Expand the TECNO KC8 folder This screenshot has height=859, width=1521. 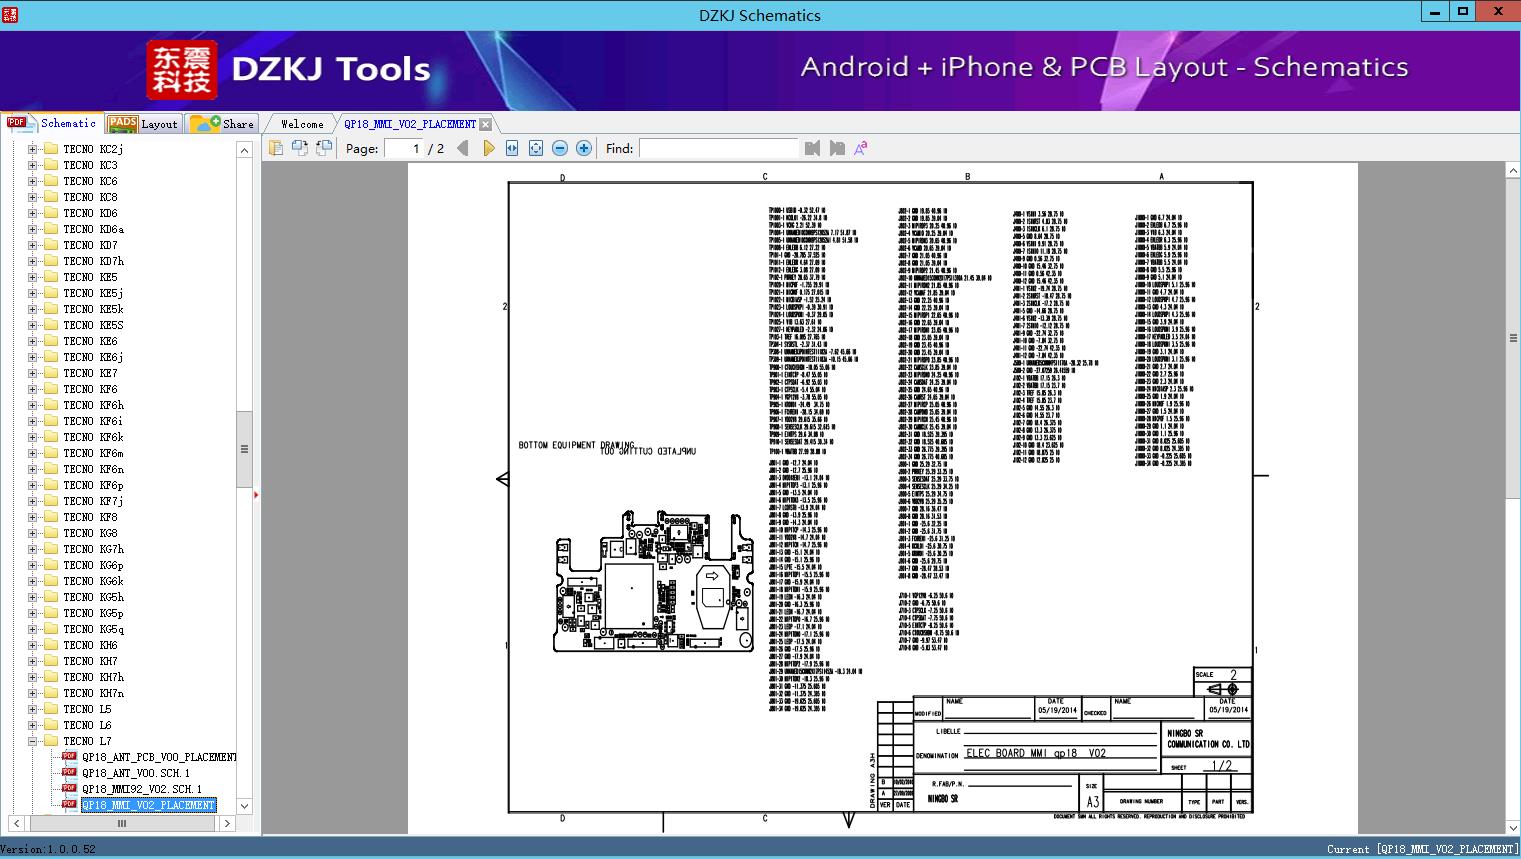click(x=32, y=197)
